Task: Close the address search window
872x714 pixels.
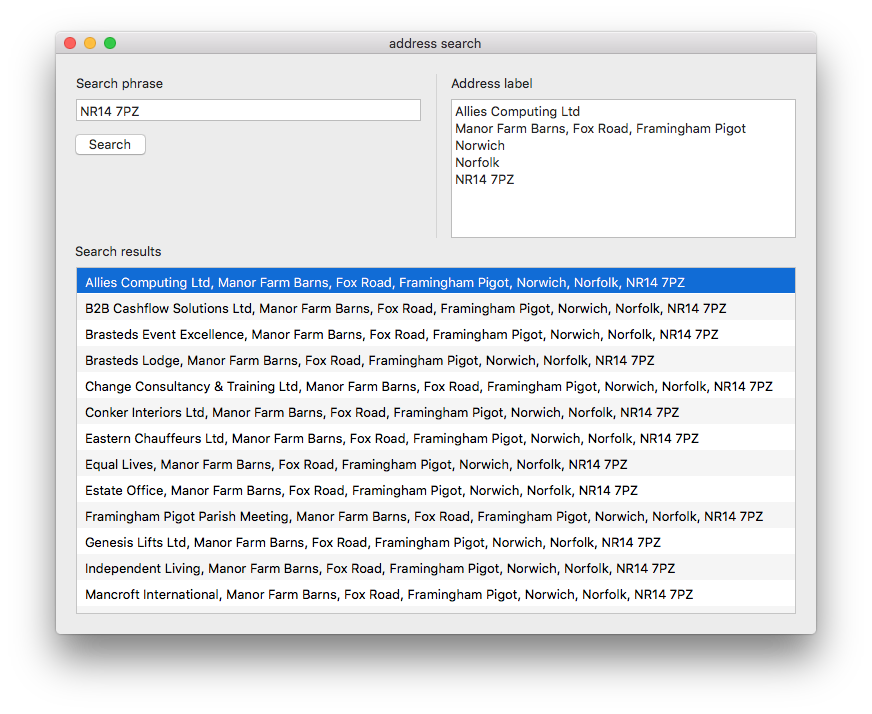Action: [70, 43]
